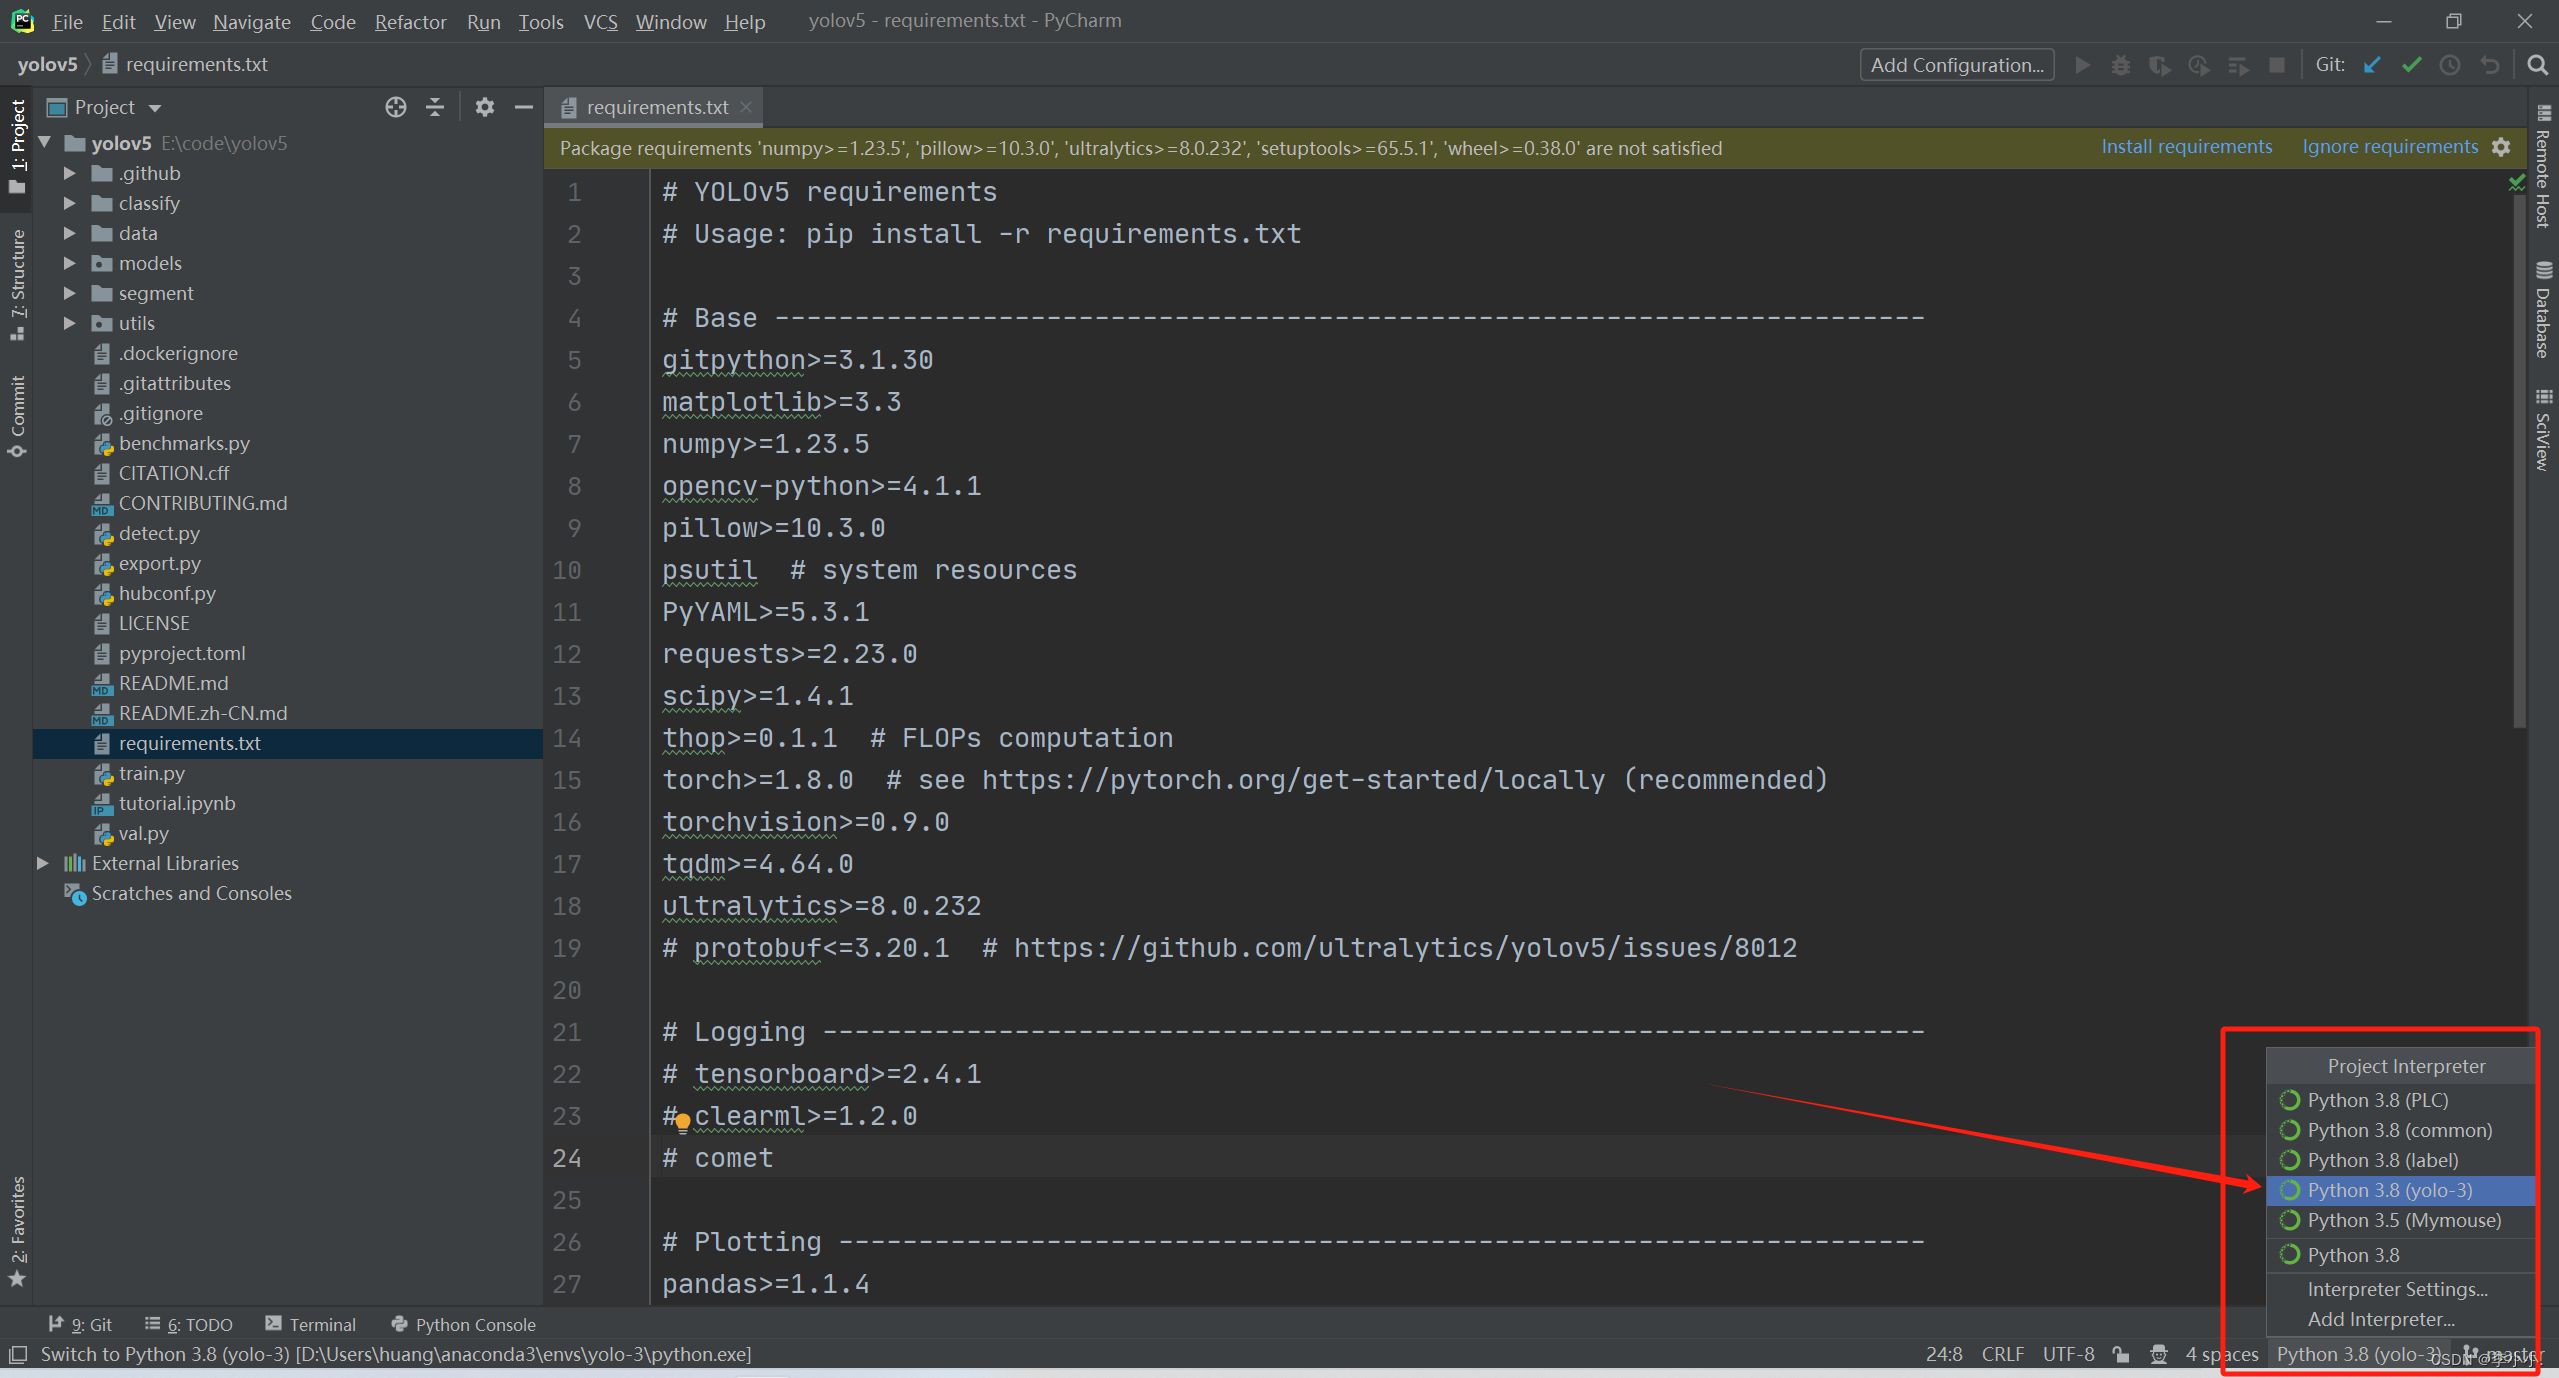Click the inspection green checkmark in editor corner

2516,183
